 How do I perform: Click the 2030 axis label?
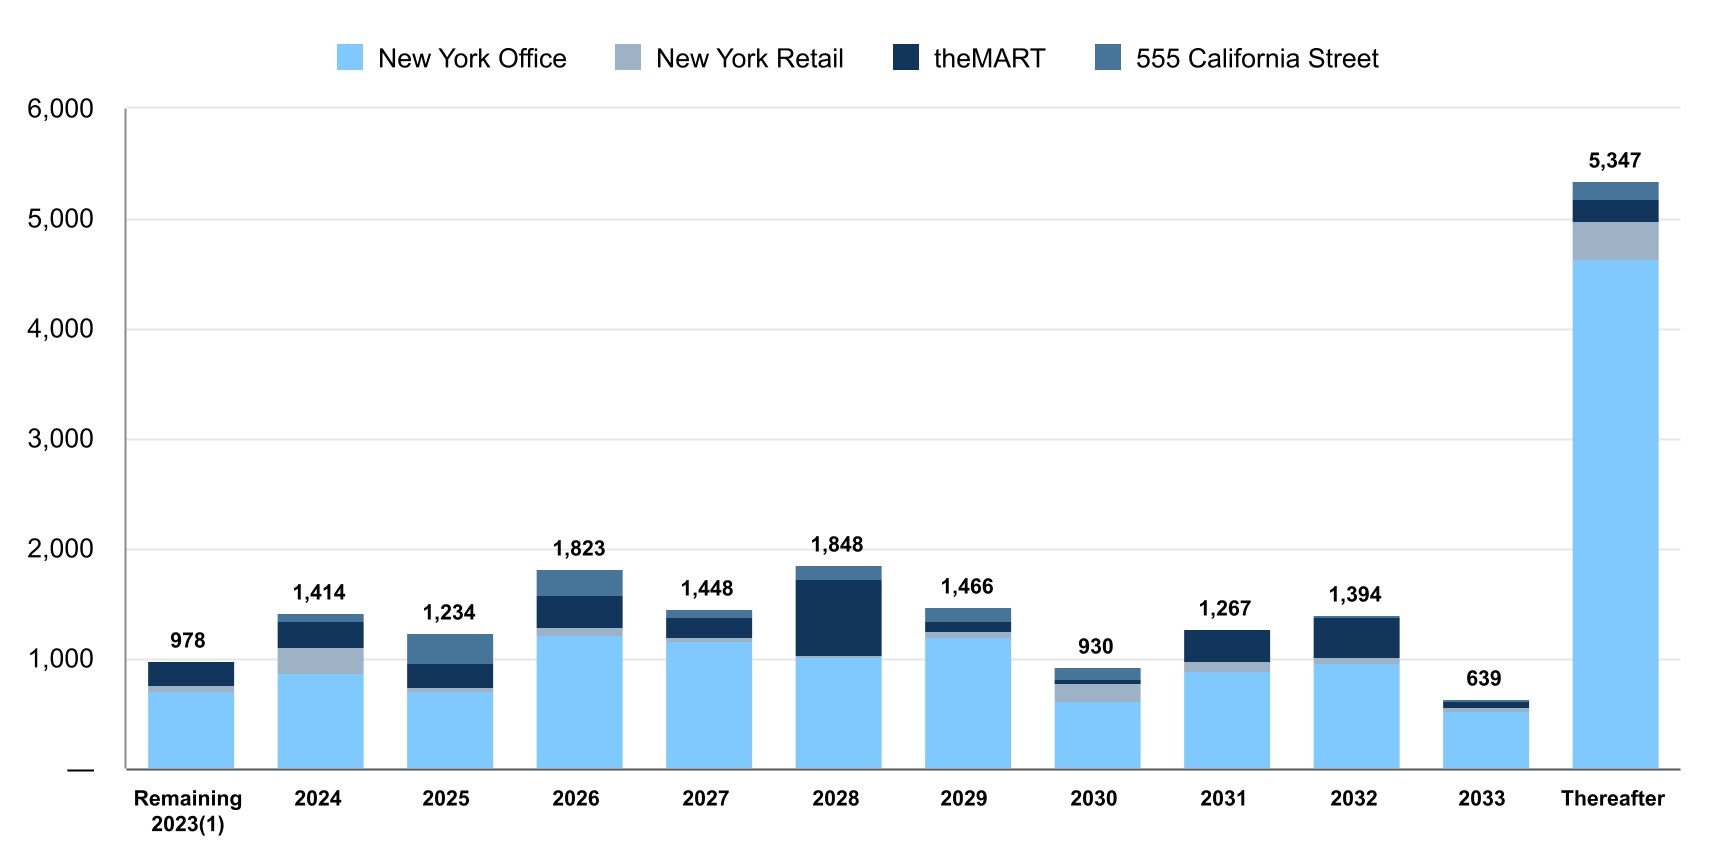(1094, 798)
